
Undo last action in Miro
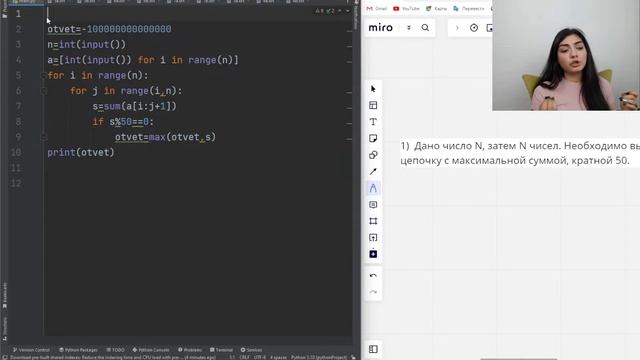373,276
